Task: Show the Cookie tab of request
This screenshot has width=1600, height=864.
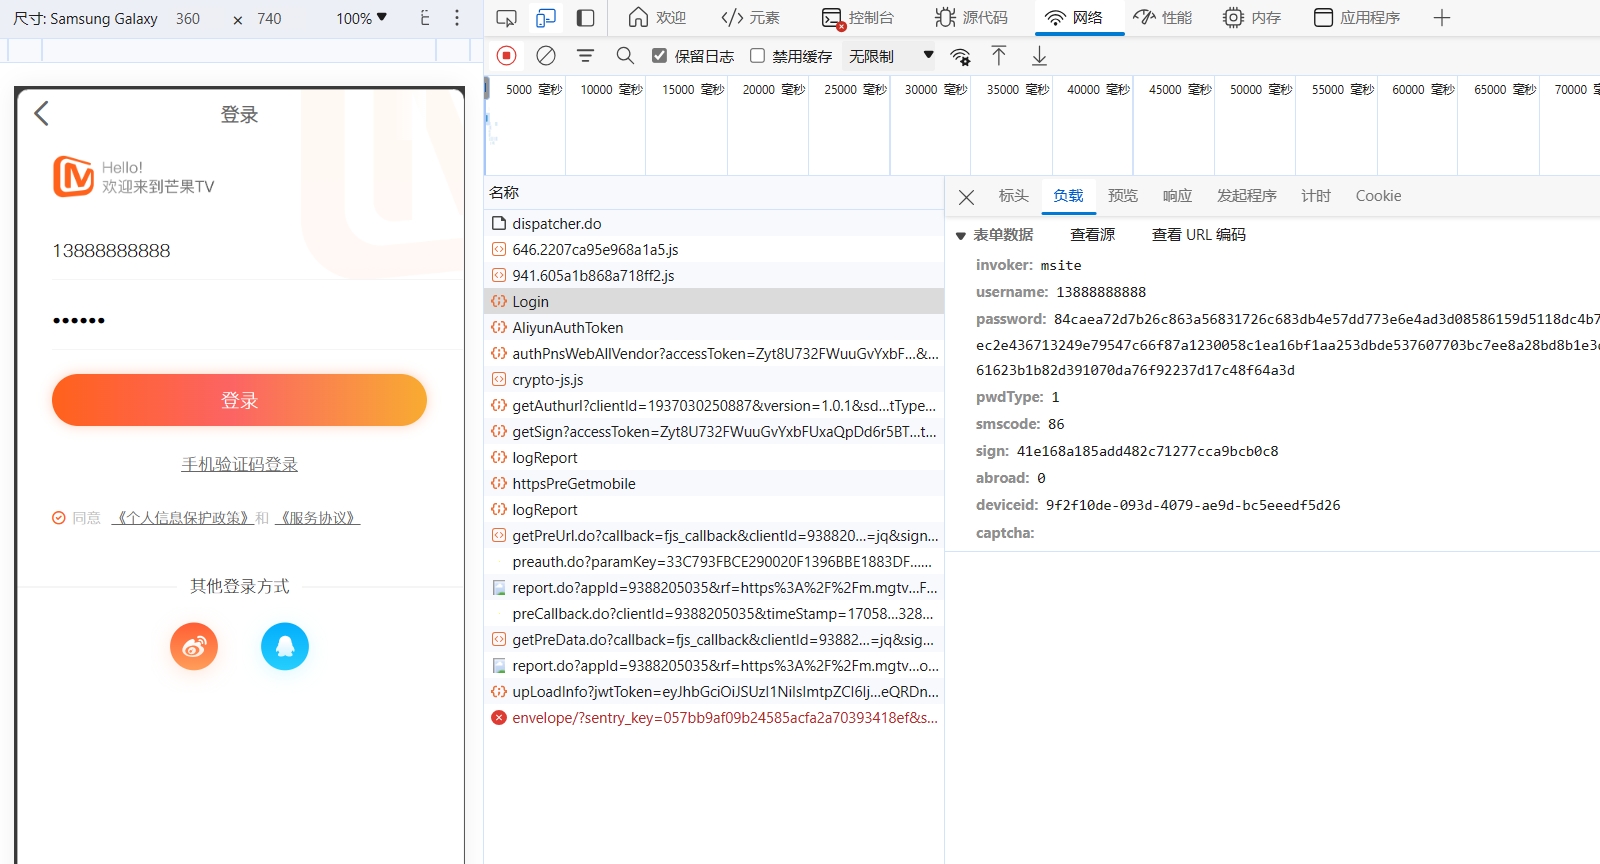Action: [1378, 196]
